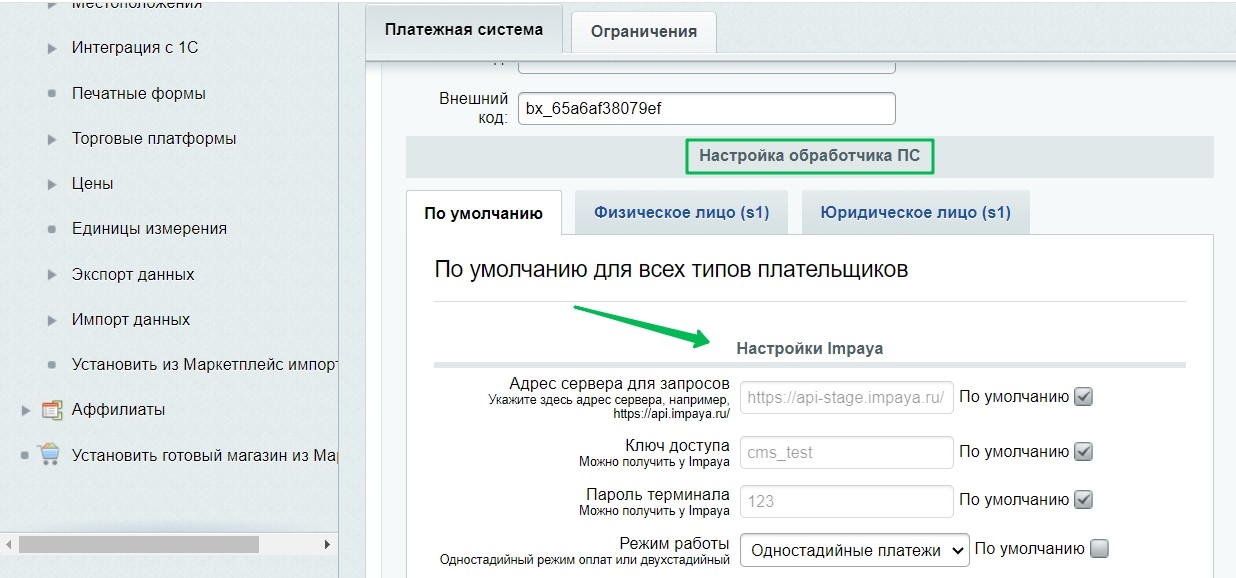This screenshot has width=1236, height=578.
Task: Expand the Цены section arrow
Action: (52, 184)
